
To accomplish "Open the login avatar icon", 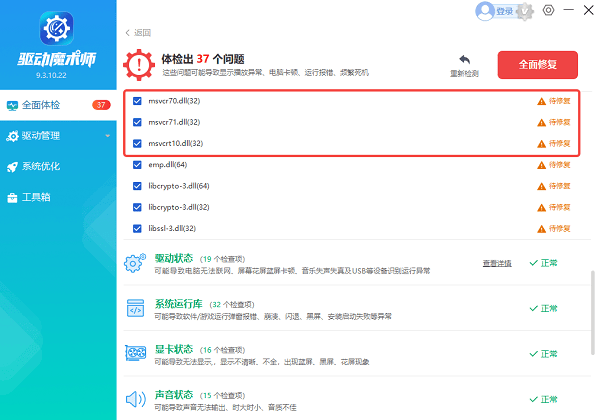I will pos(485,11).
